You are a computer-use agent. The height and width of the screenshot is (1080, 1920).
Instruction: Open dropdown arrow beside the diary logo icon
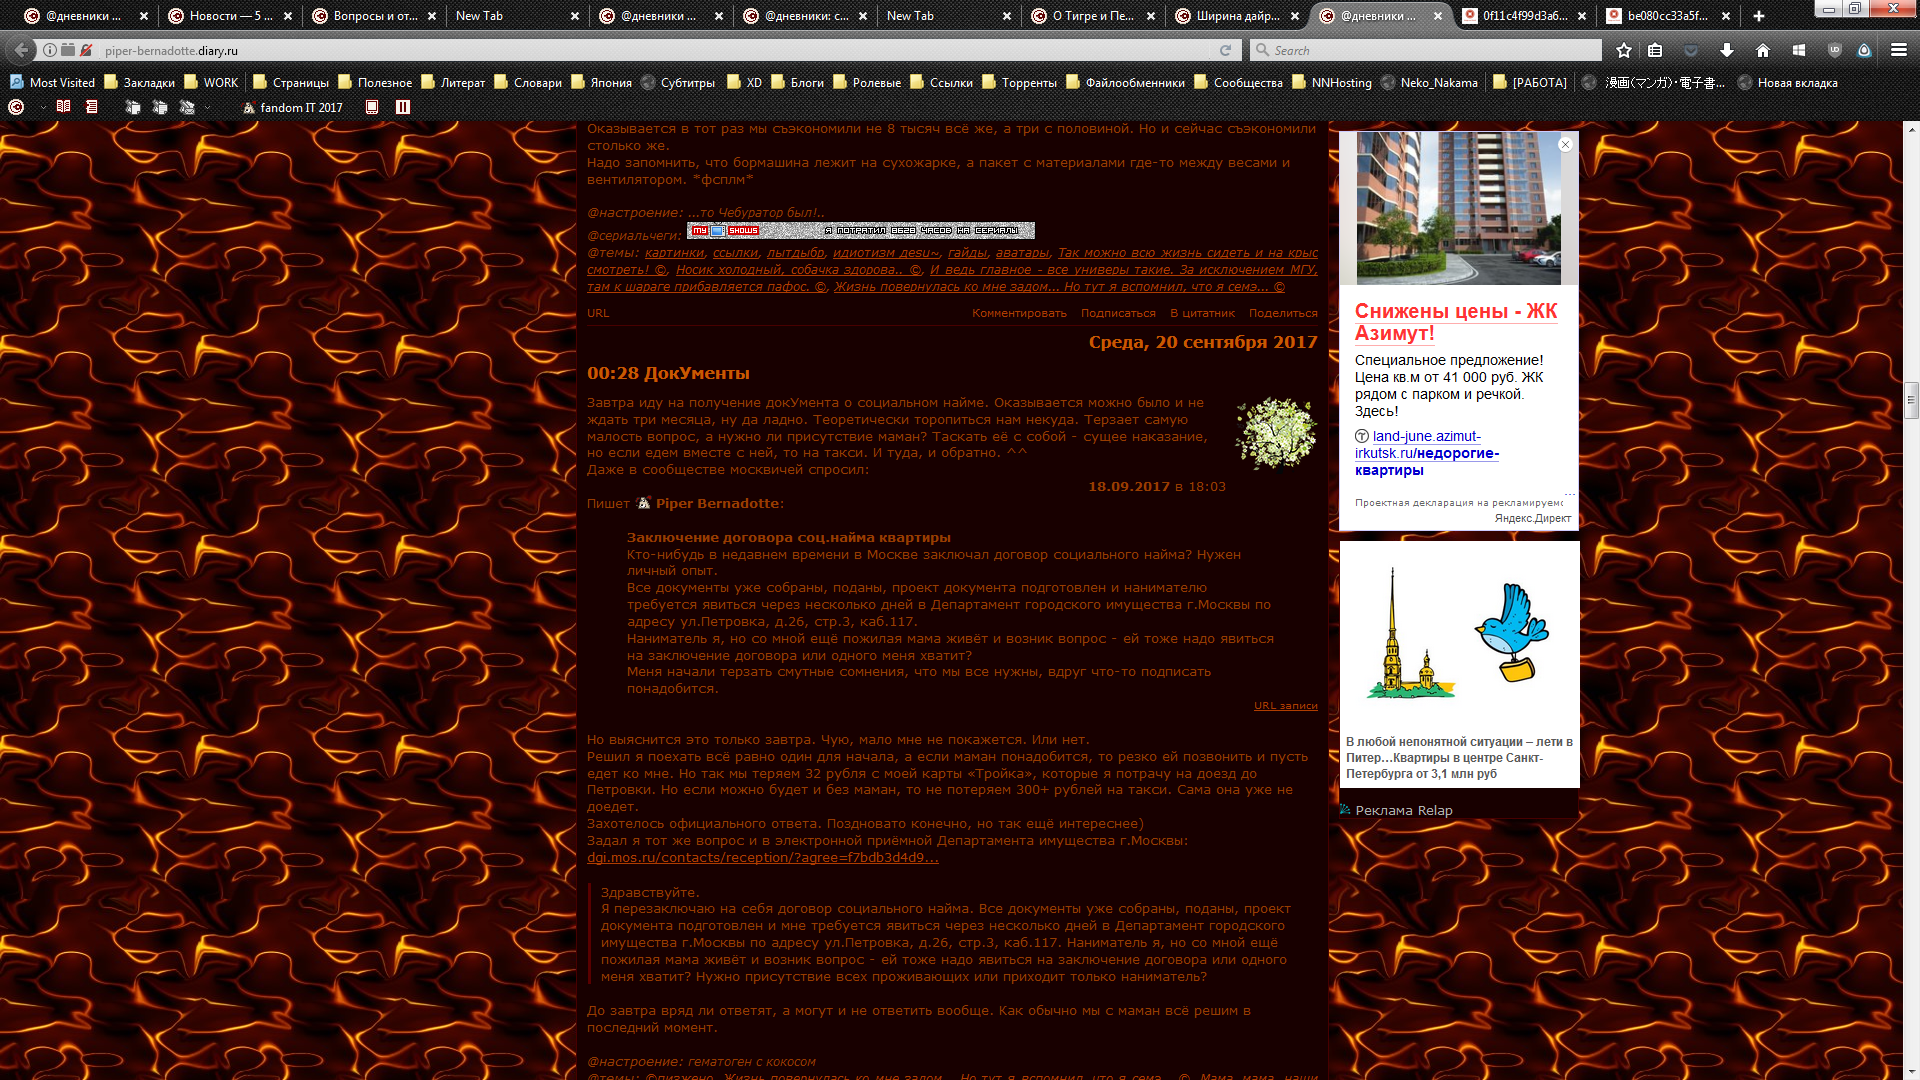point(43,107)
